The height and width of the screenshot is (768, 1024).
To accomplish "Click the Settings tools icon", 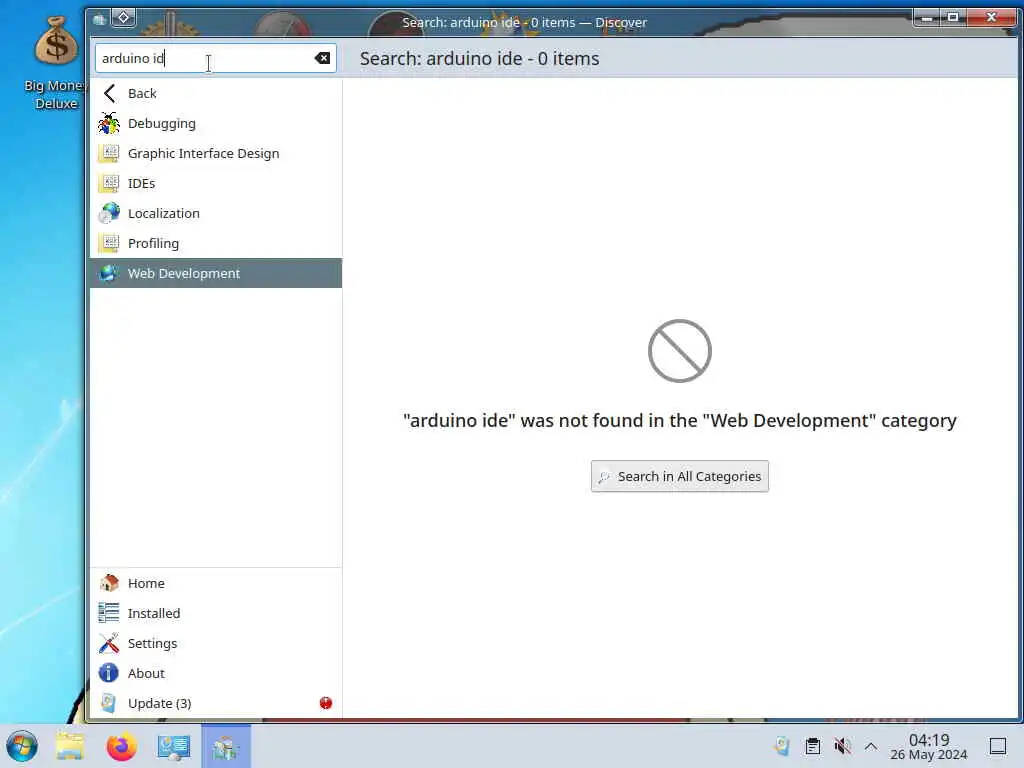I will coord(109,643).
